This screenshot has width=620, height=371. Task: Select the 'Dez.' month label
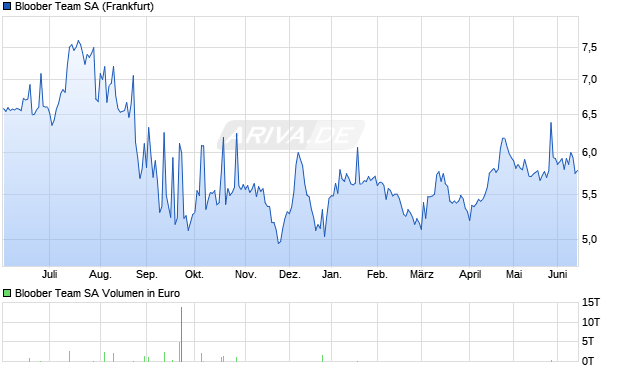(x=289, y=274)
